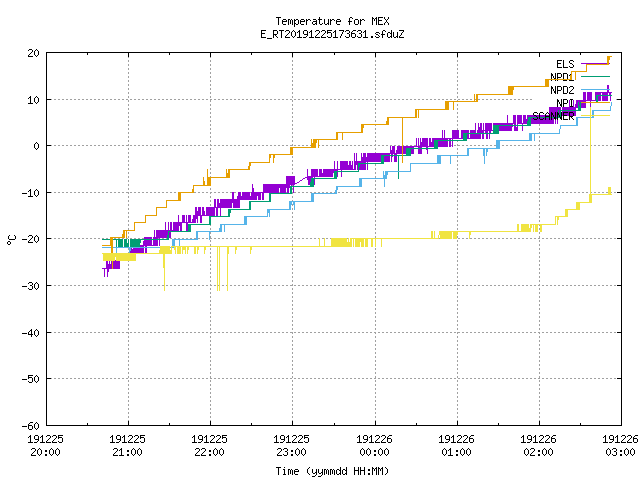Click the x-axis tick label 191225 20:00
The image size is (640, 480).
point(45,446)
